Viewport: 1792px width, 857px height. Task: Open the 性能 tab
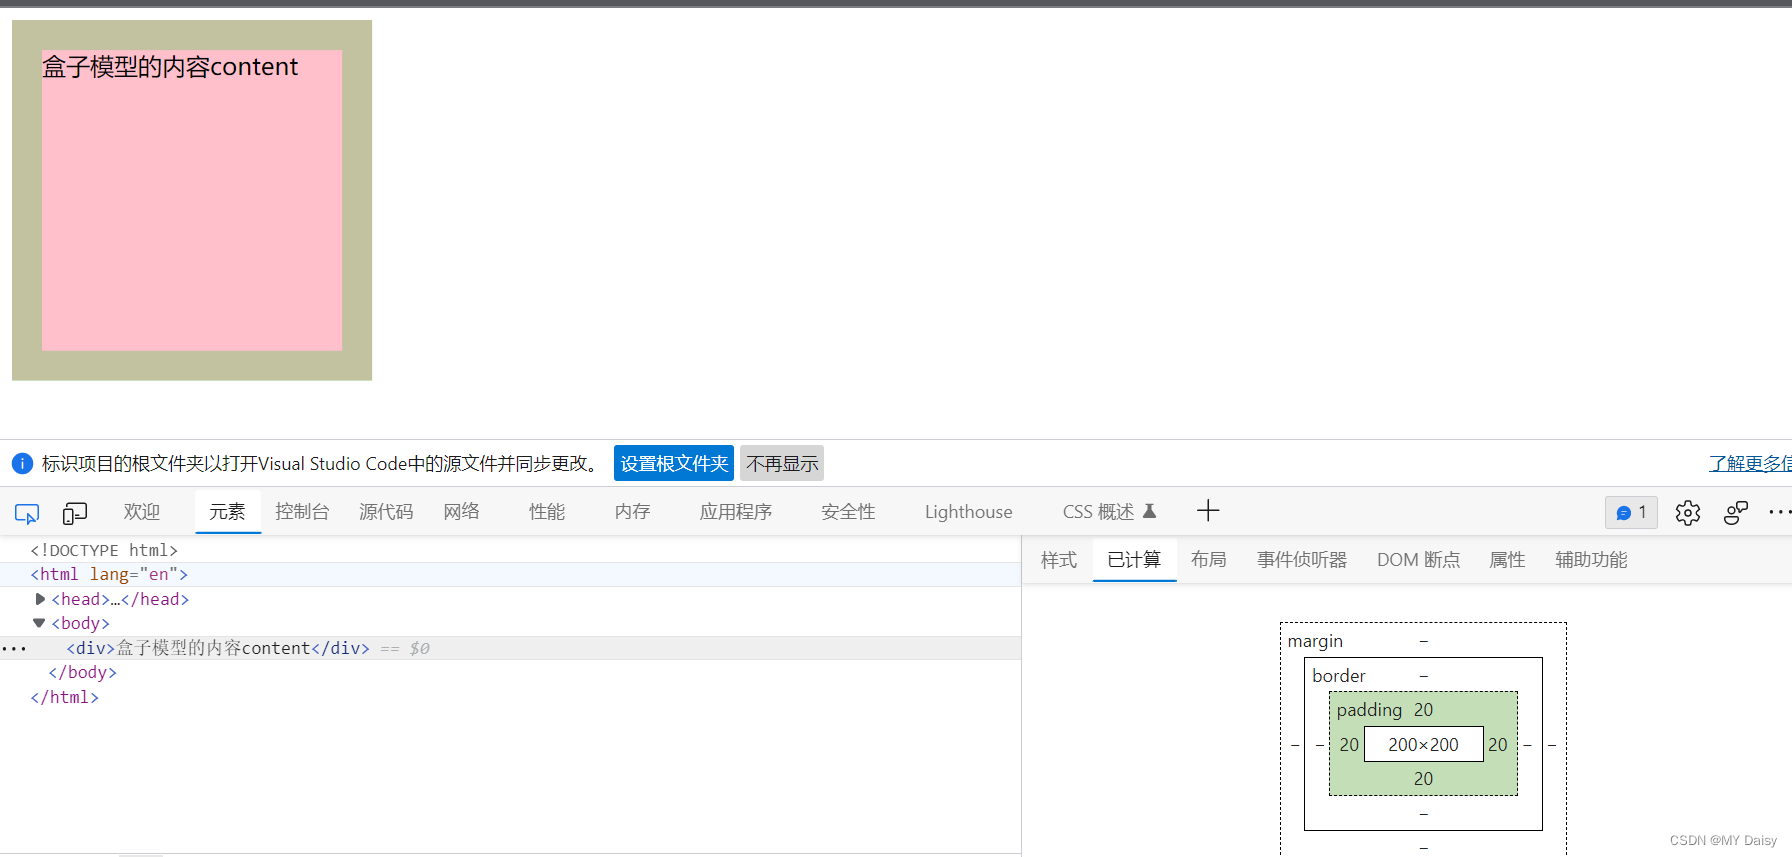[x=547, y=512]
